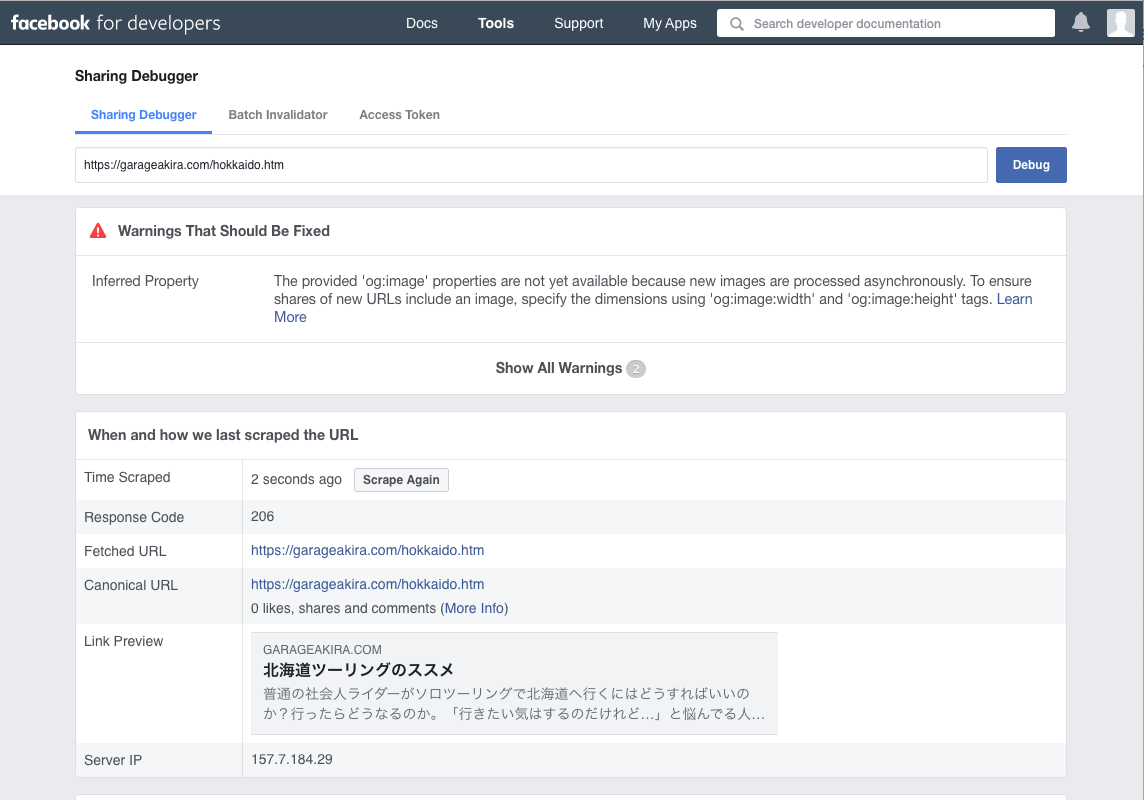Click GARAGEAKIRA.COM in link preview
Image resolution: width=1144 pixels, height=800 pixels.
pos(322,650)
